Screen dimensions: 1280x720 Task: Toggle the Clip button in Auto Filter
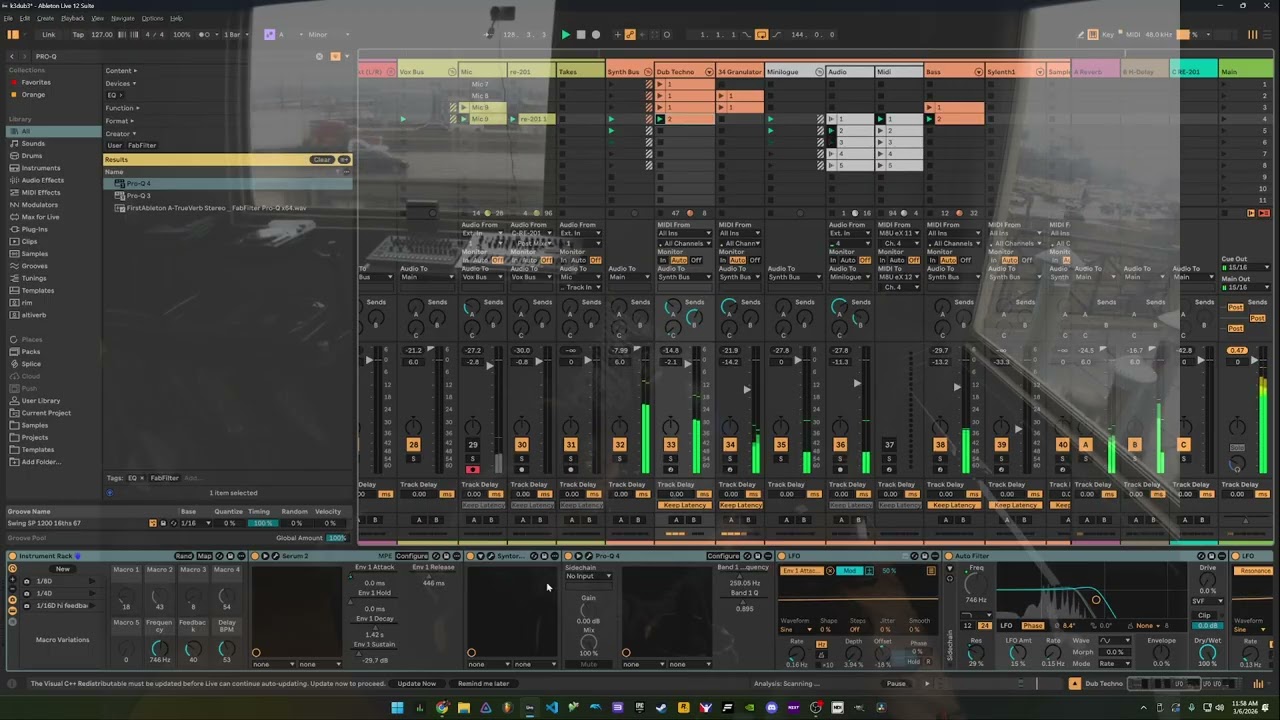tap(1204, 615)
